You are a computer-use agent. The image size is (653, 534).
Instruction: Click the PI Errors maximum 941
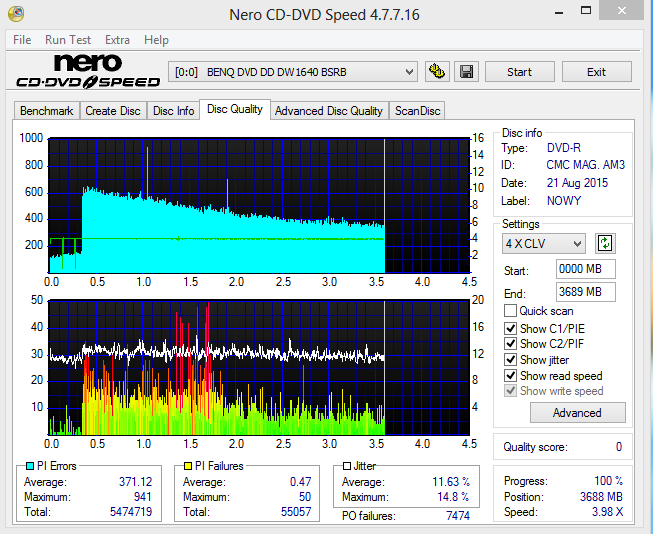pyautogui.click(x=142, y=497)
